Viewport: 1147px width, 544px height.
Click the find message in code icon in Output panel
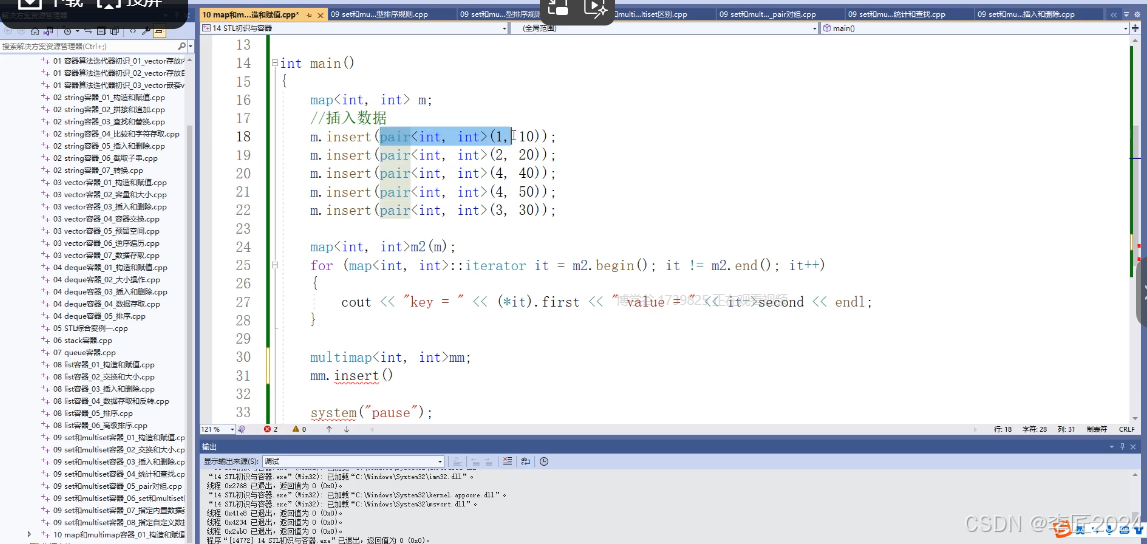pyautogui.click(x=457, y=461)
